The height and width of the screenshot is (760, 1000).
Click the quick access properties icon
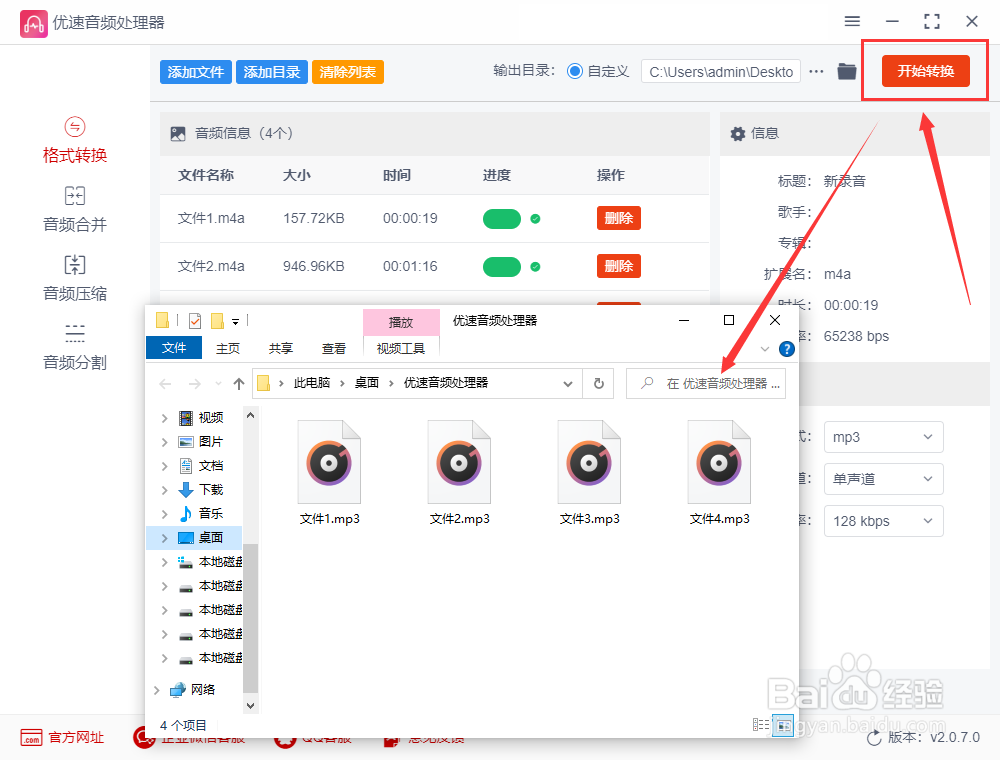[195, 320]
